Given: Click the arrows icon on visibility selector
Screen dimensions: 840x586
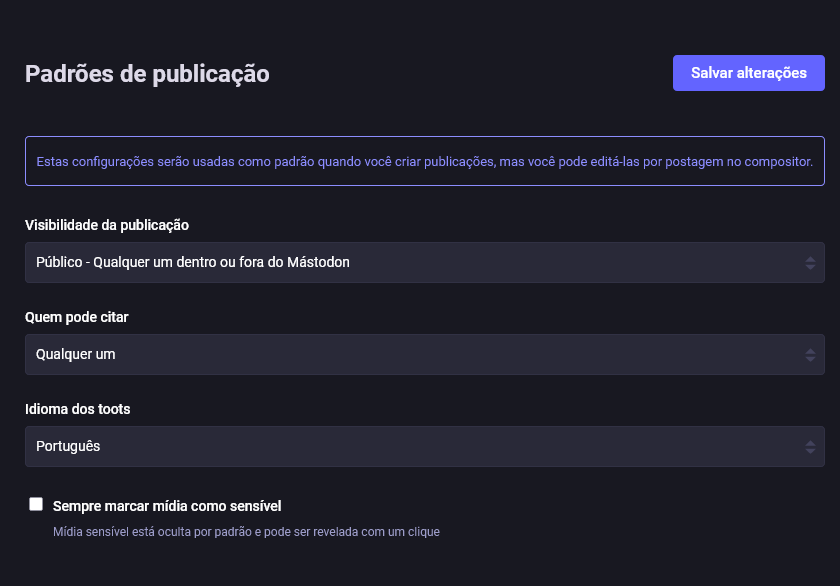Looking at the screenshot, I should pos(810,263).
